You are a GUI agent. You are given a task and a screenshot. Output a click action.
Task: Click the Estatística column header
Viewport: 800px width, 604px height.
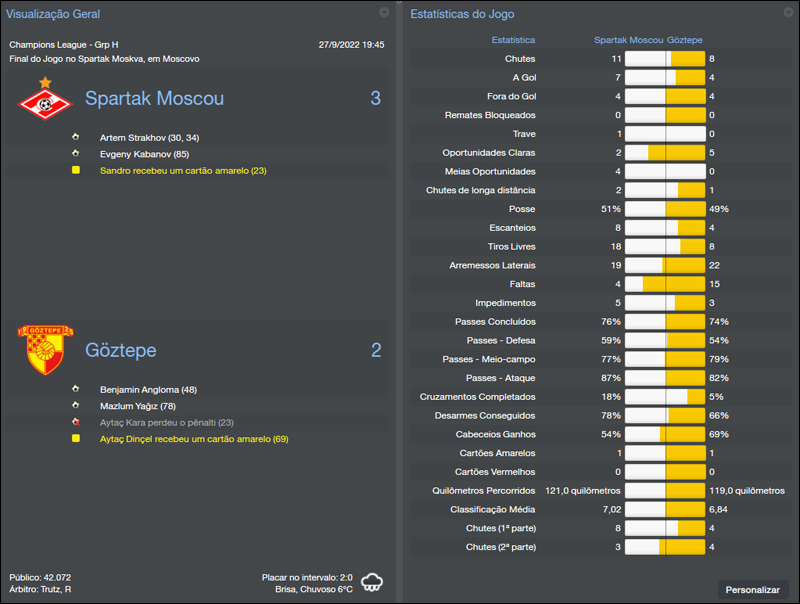click(x=514, y=39)
